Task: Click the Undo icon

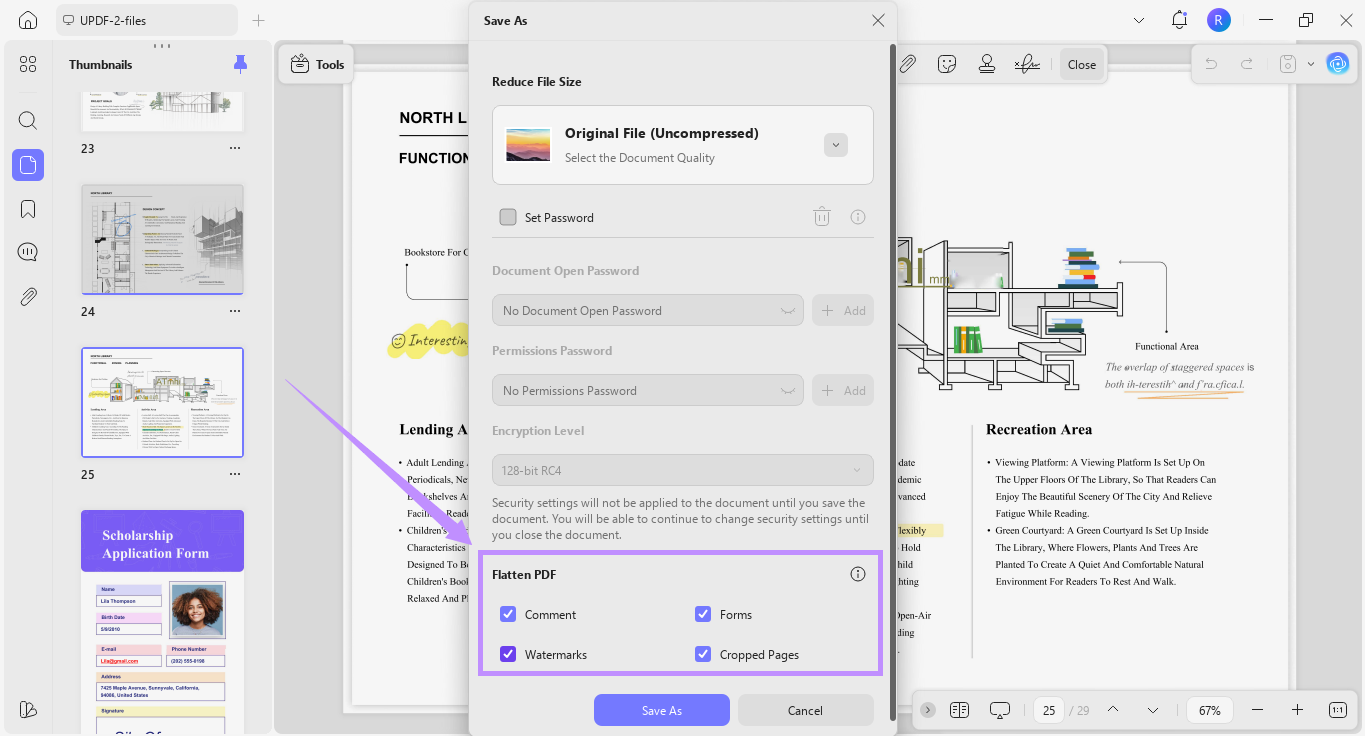Action: click(1210, 63)
